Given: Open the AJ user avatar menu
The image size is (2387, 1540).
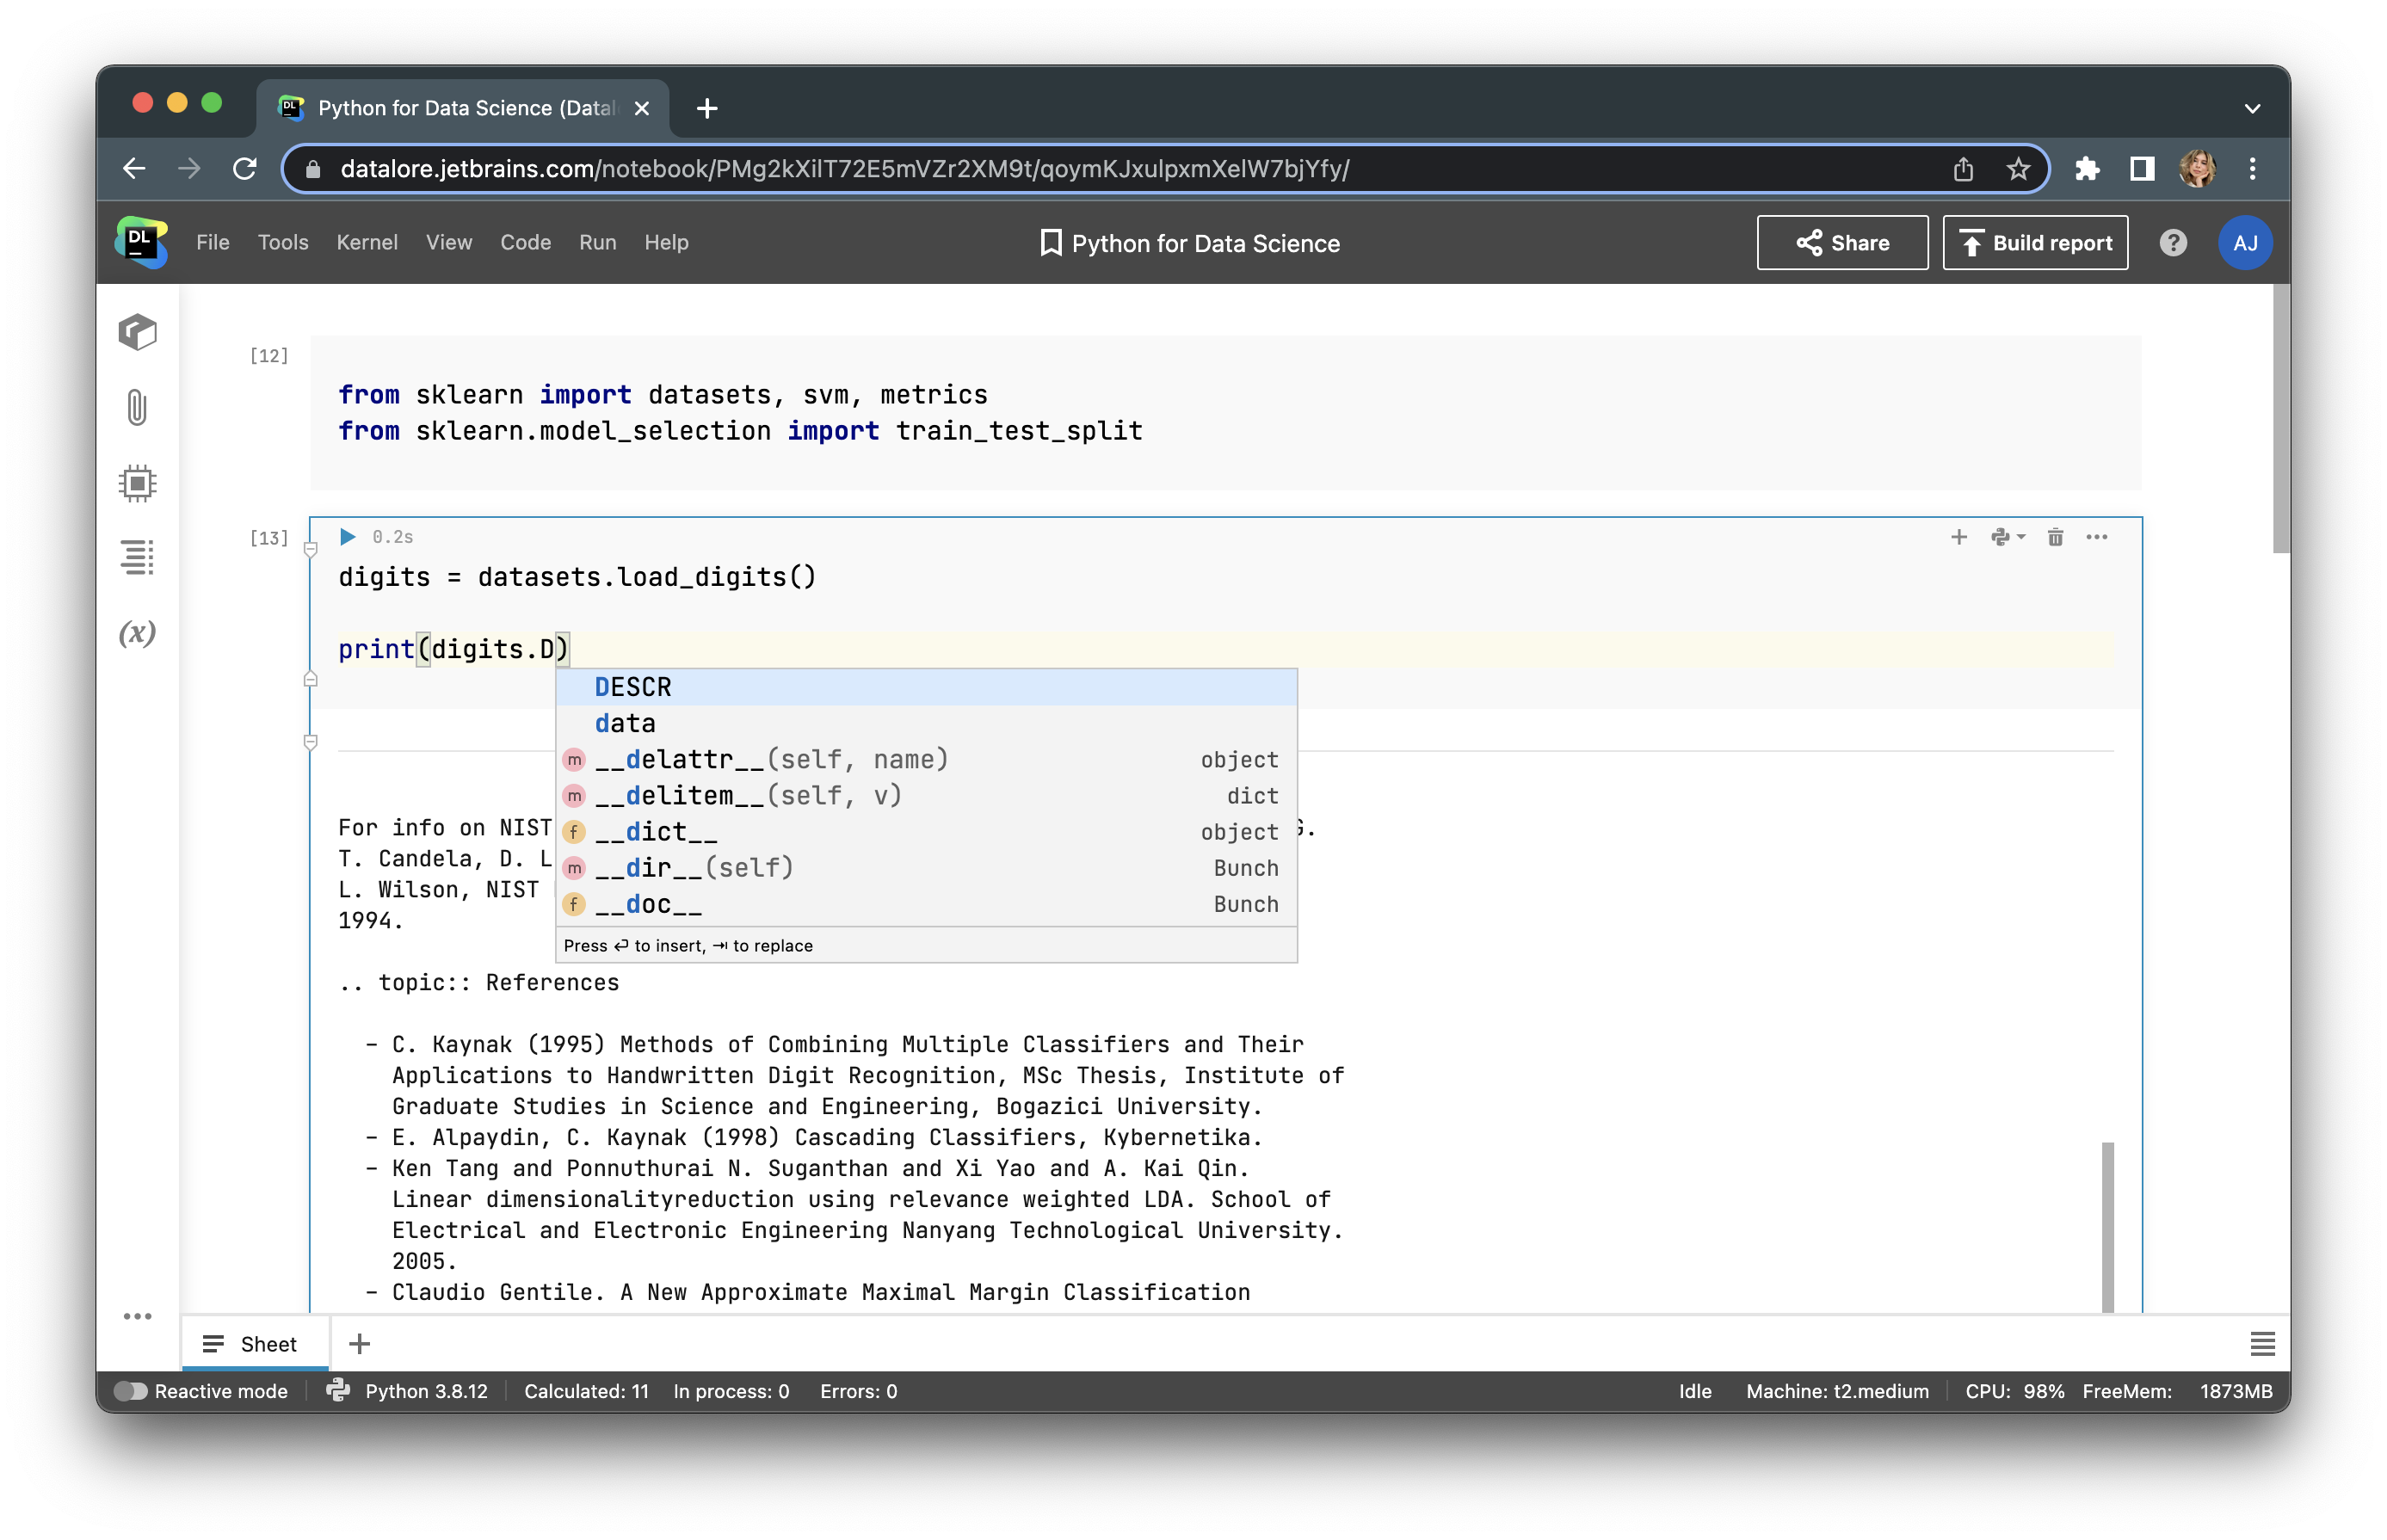Looking at the screenshot, I should [2245, 243].
